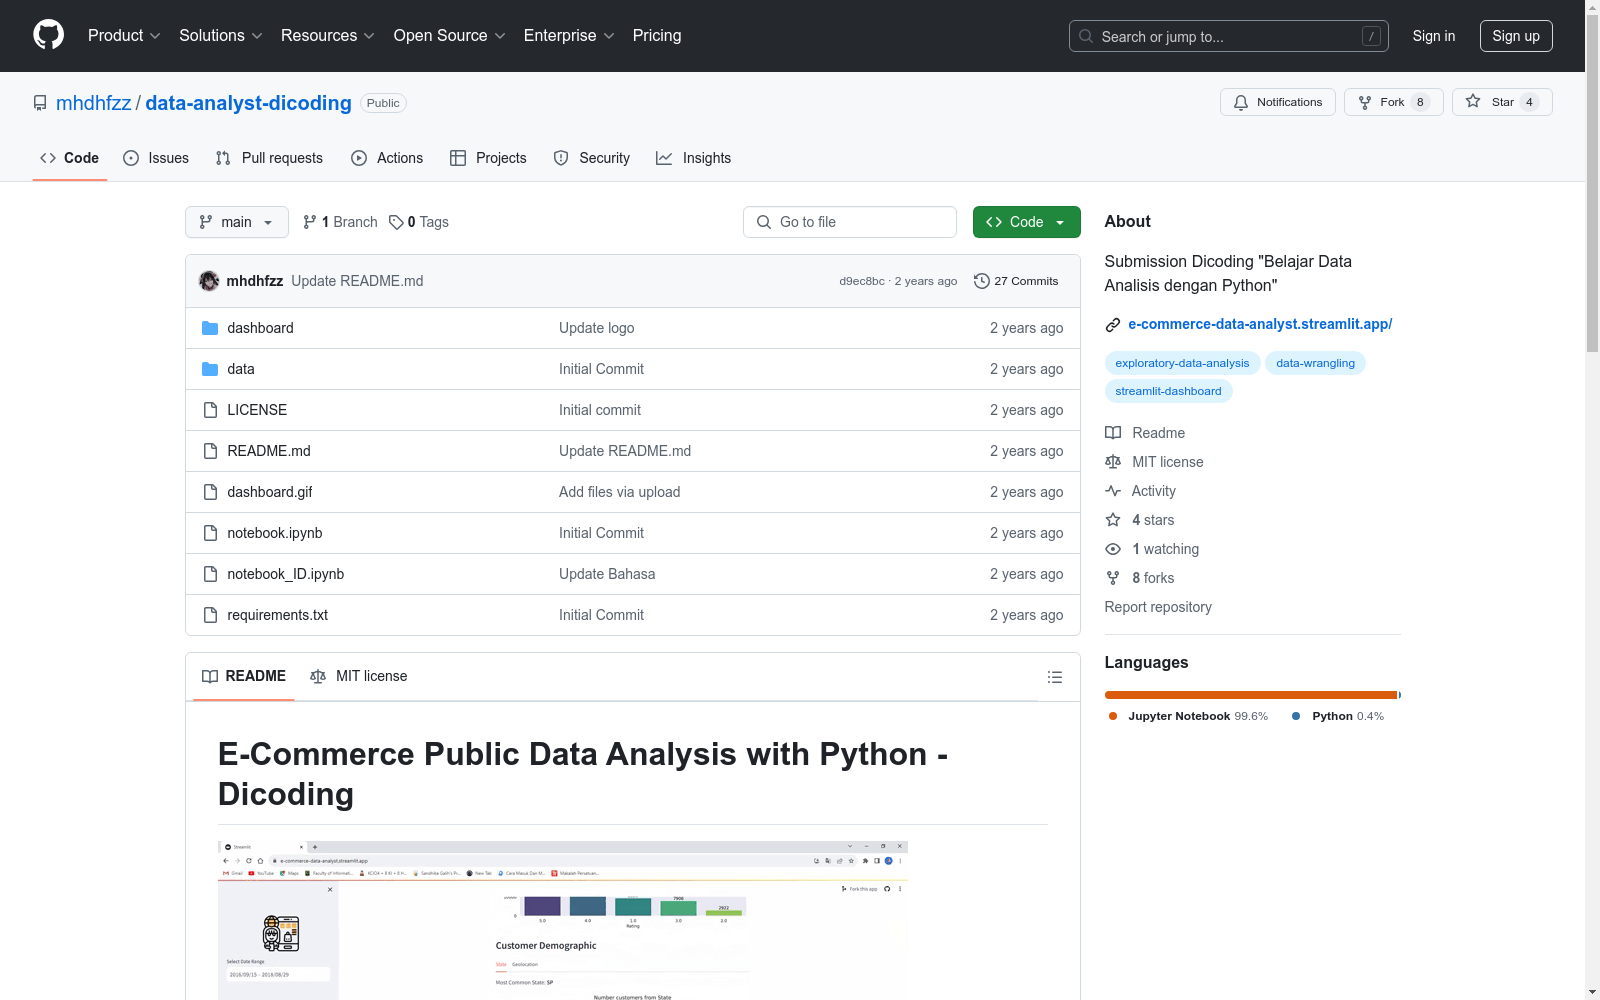Click the README.md file icon
Image resolution: width=1600 pixels, height=1000 pixels.
click(x=210, y=451)
